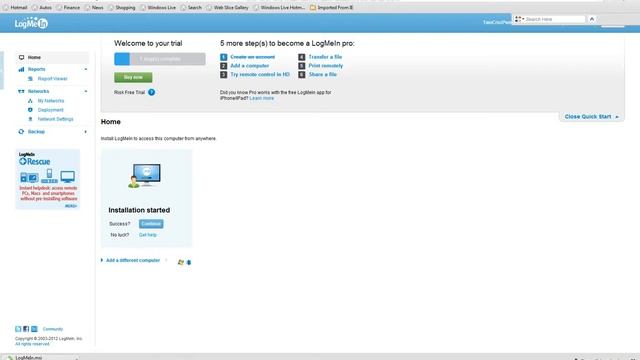This screenshot has height=360, width=640.
Task: Click the Networks icon in the sidebar
Action: (x=21, y=91)
